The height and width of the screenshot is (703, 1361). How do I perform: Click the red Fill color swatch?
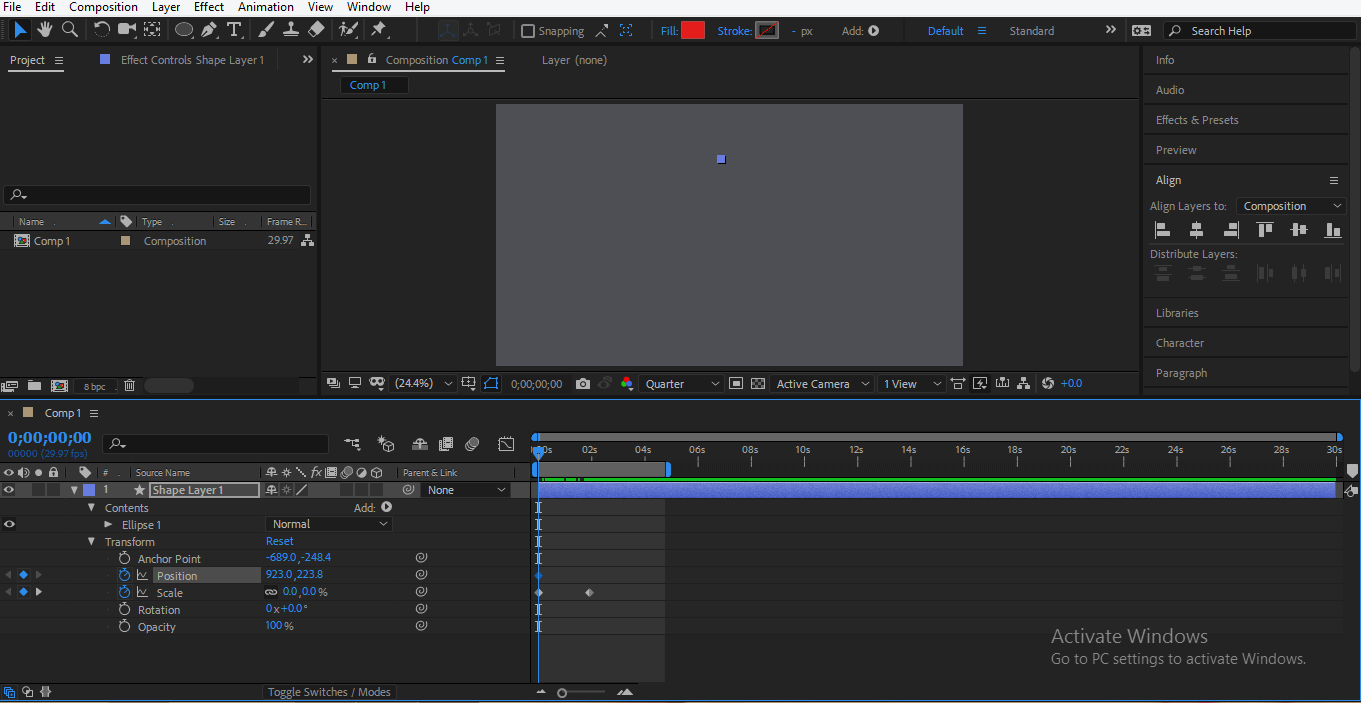coord(693,31)
